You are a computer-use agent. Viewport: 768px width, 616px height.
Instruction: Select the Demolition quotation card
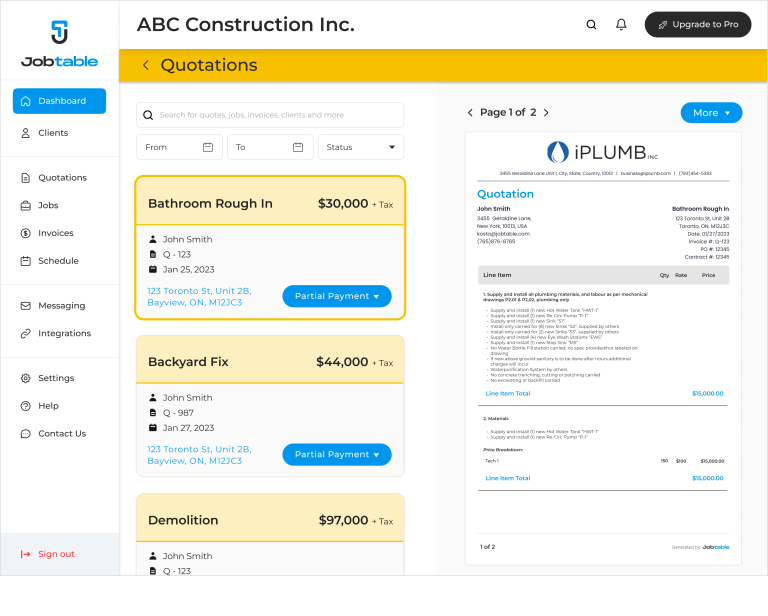pyautogui.click(x=270, y=521)
